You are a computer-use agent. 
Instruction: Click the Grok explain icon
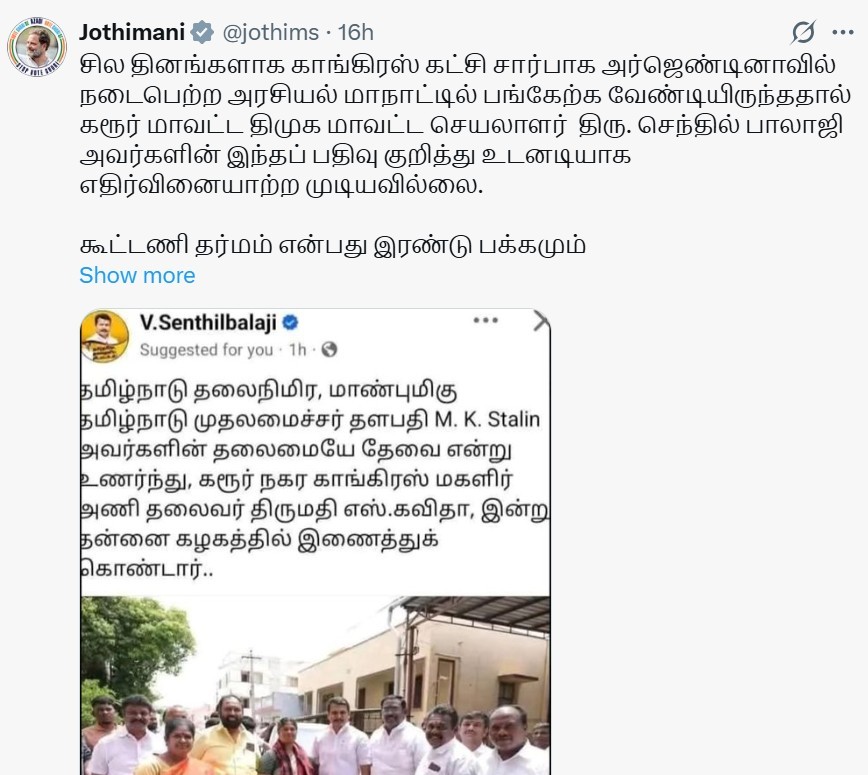[803, 32]
